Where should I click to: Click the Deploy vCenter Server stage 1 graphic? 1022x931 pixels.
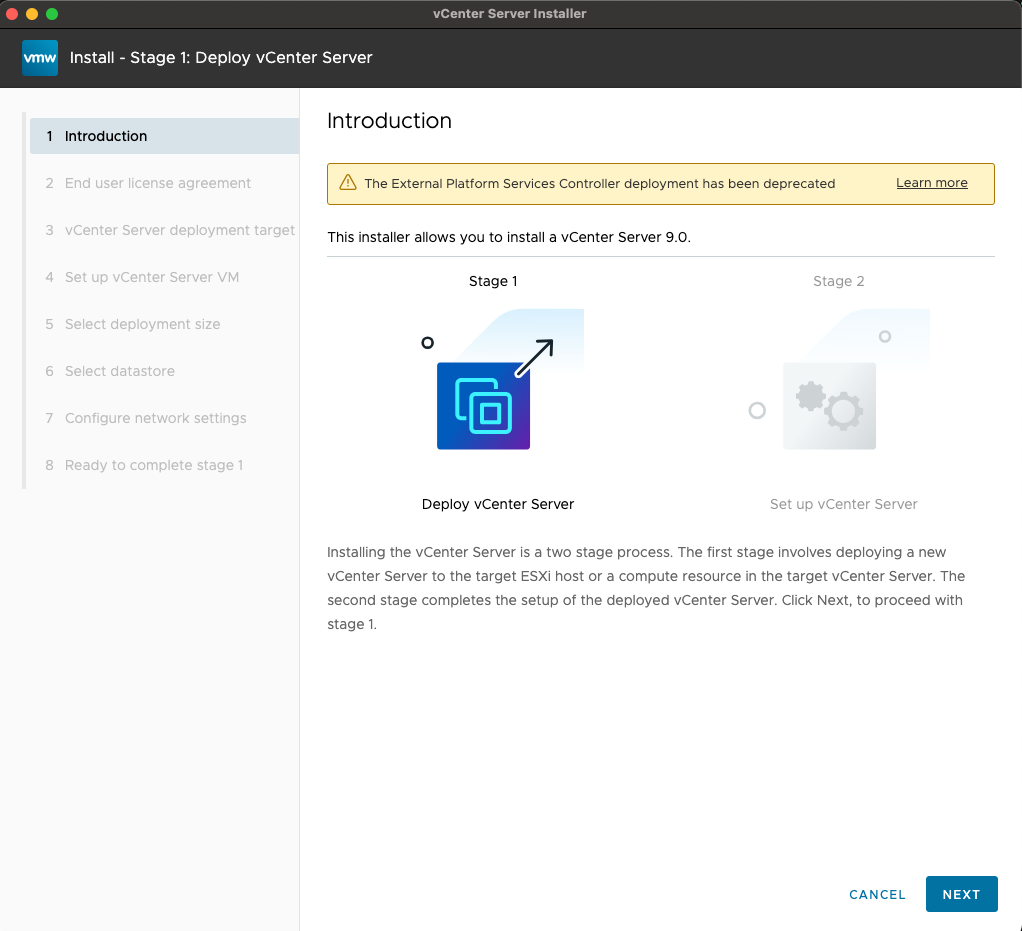pos(503,379)
